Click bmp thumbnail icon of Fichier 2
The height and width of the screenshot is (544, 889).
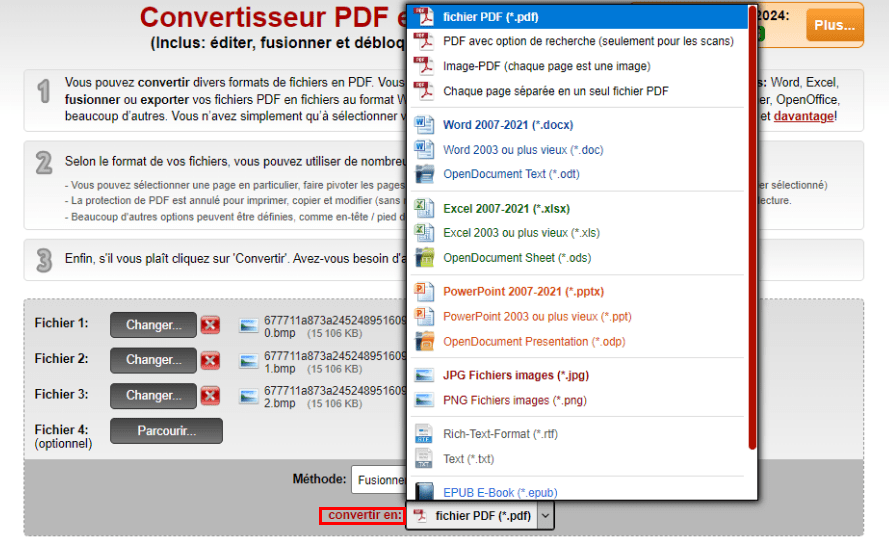pos(248,361)
